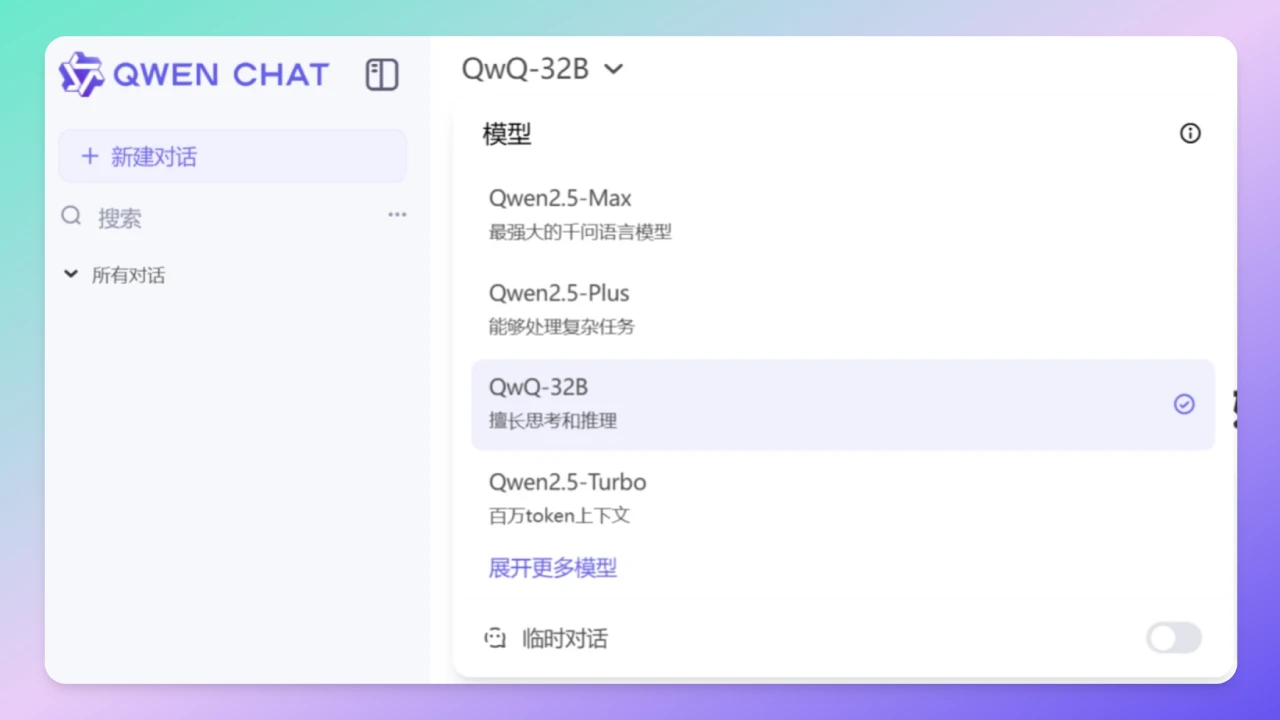Toggle the 临时对话 temporary chat switch
The image size is (1280, 720).
[x=1174, y=638]
